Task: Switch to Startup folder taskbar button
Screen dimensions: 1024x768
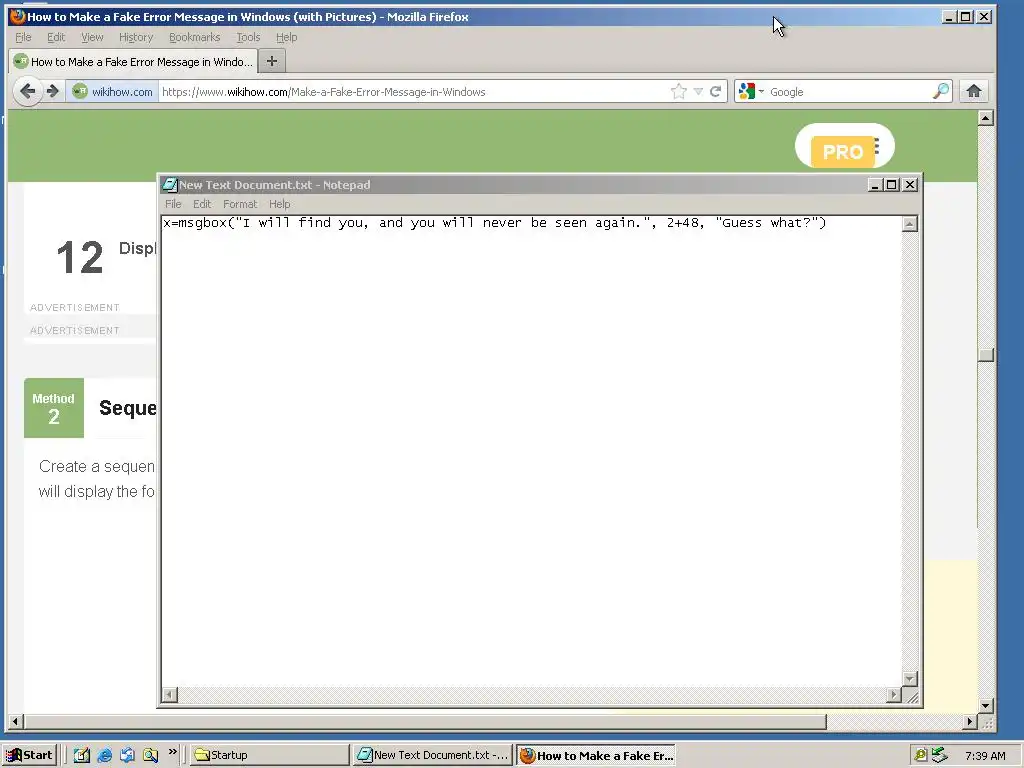Action: pyautogui.click(x=270, y=755)
